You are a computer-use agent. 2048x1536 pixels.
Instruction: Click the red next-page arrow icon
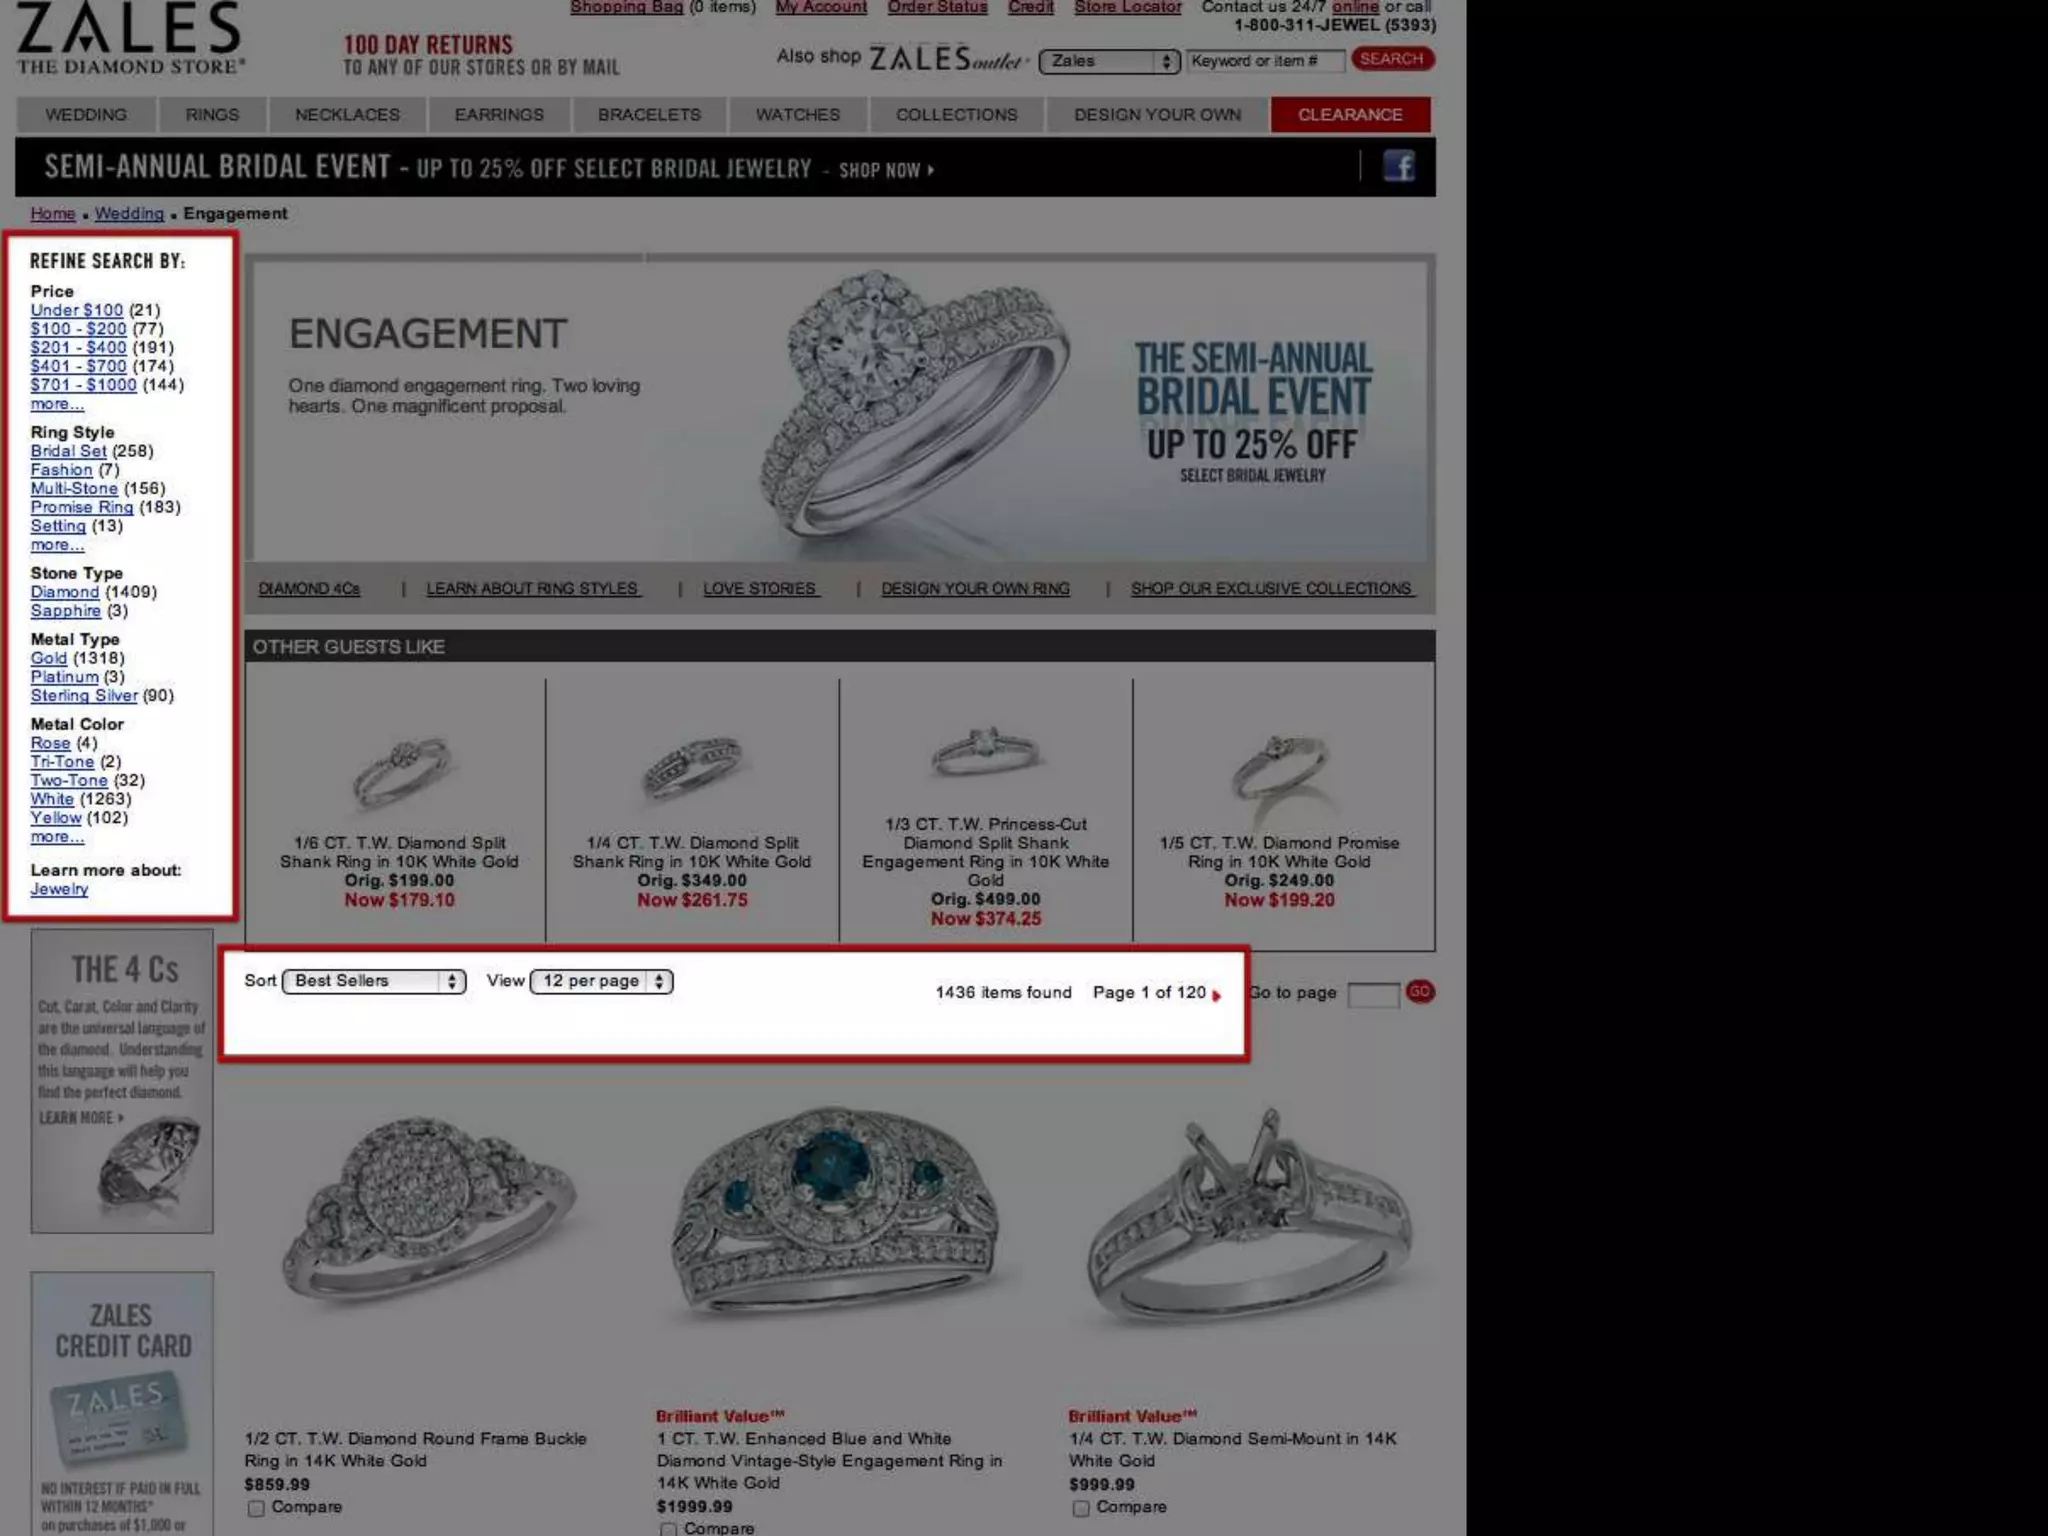coord(1216,995)
